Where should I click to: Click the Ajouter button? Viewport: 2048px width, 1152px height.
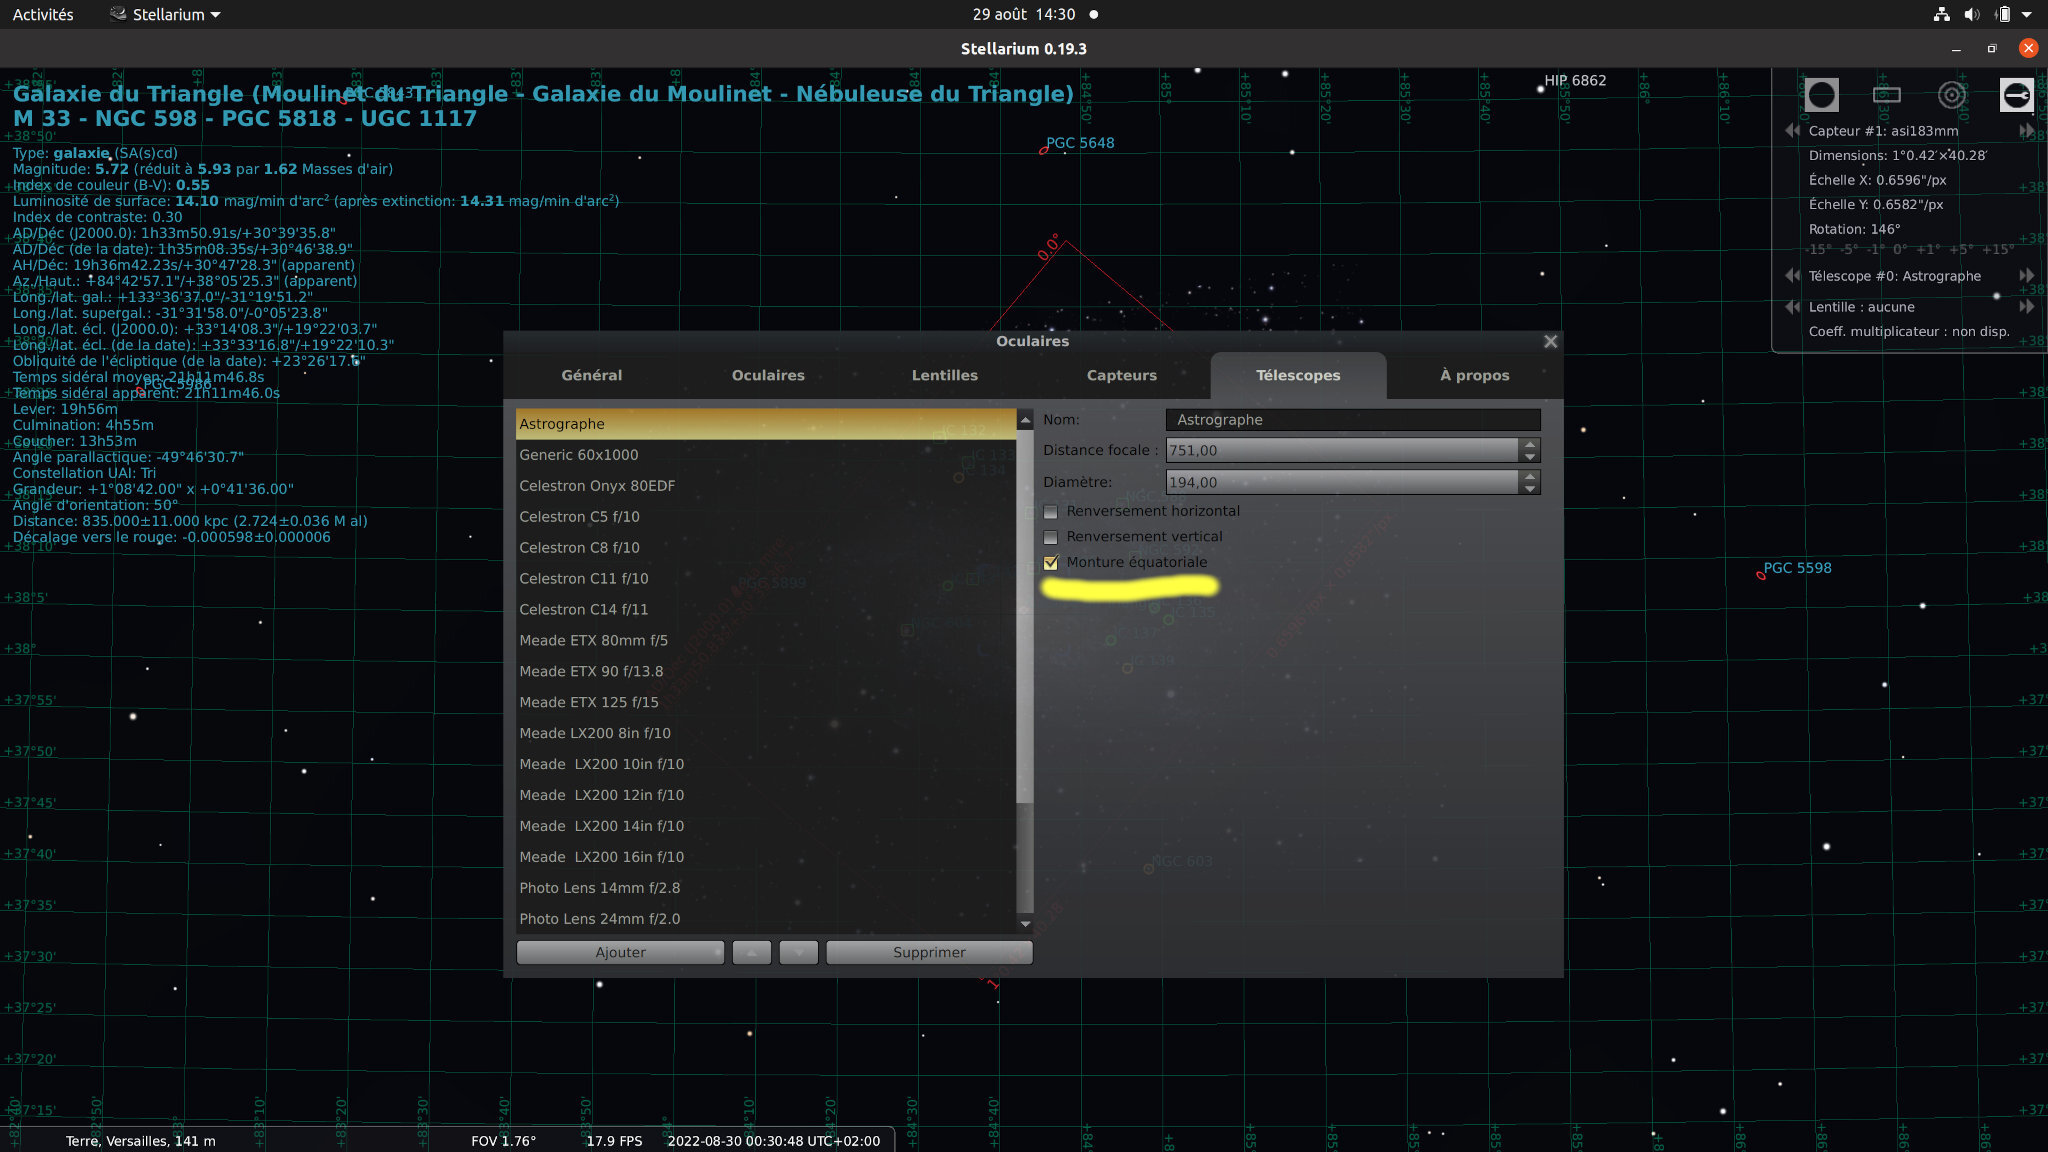tap(620, 952)
